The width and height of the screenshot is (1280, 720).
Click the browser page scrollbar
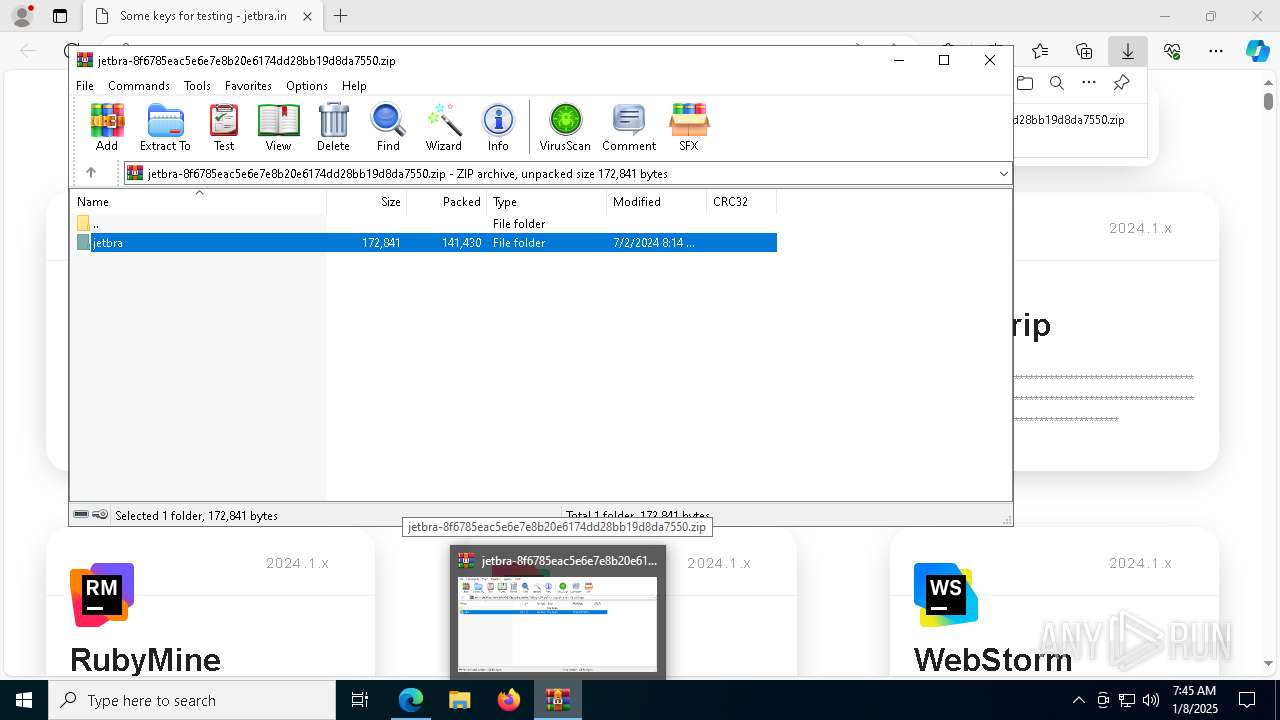(1268, 101)
